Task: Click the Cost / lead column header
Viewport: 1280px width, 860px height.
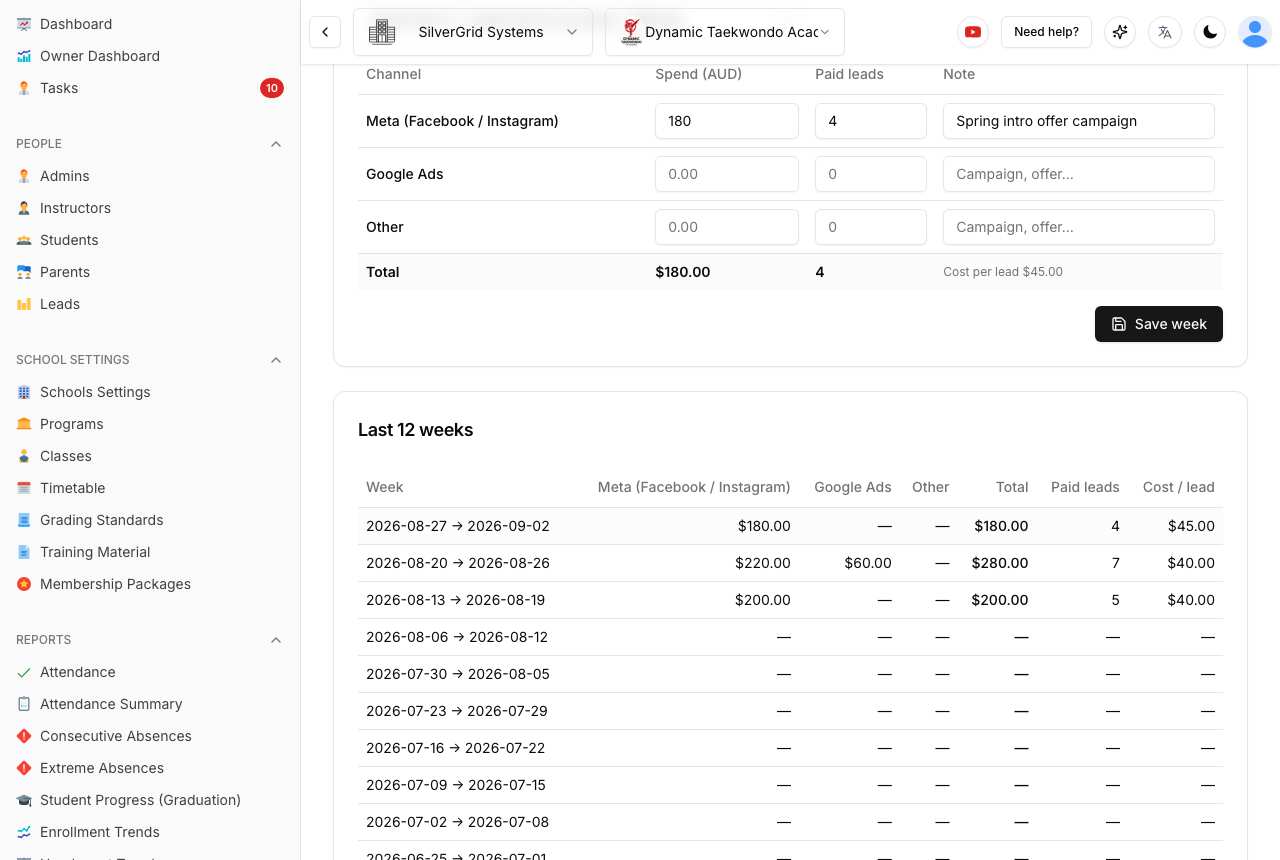Action: click(x=1178, y=487)
